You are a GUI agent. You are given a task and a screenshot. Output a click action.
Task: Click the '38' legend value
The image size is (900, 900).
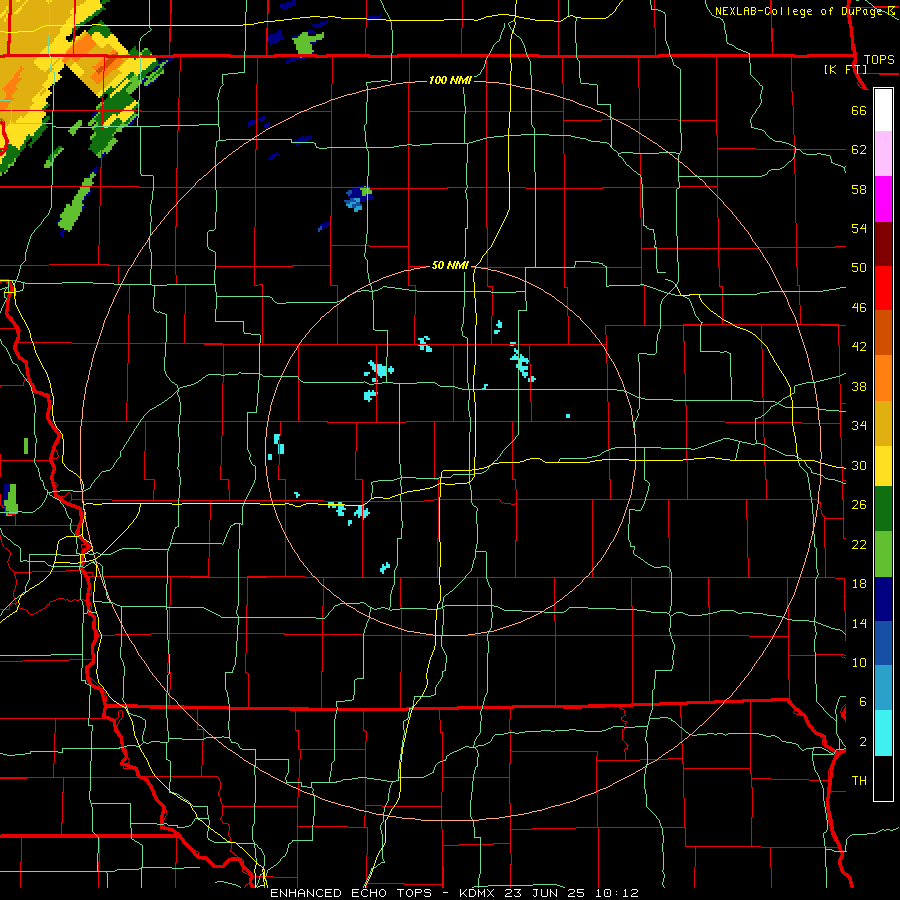859,386
